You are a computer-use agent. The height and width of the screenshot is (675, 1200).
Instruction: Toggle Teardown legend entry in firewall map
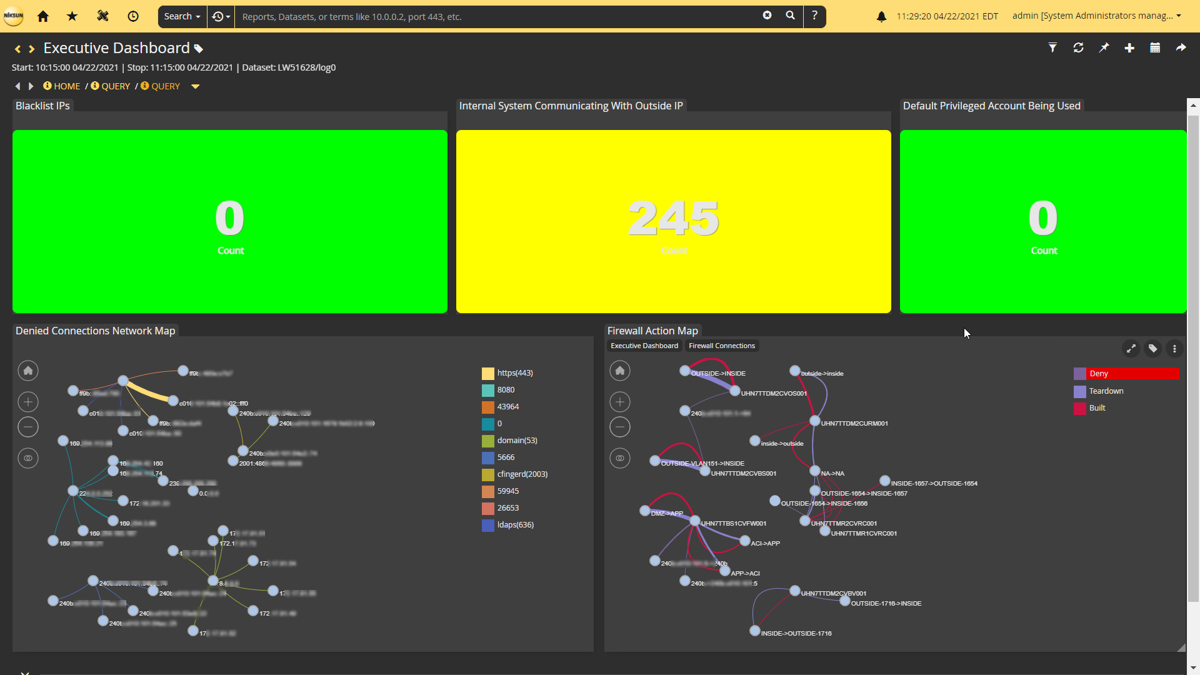point(1105,391)
